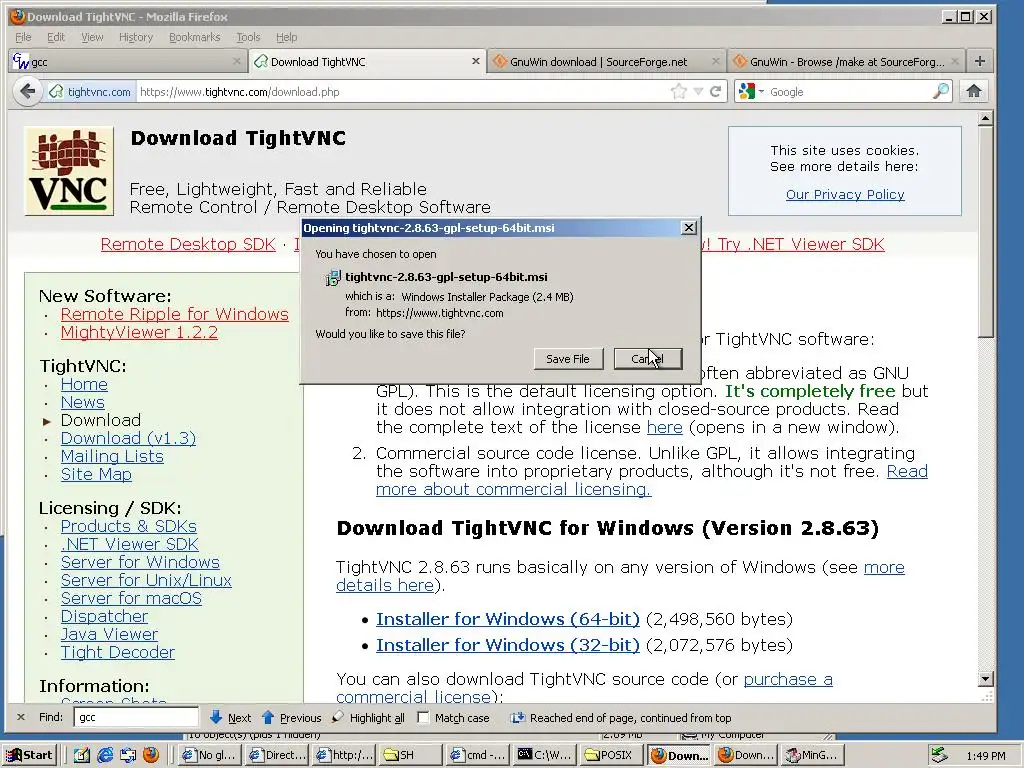Open the Mailing Lists link
This screenshot has width=1024, height=768.
click(112, 456)
